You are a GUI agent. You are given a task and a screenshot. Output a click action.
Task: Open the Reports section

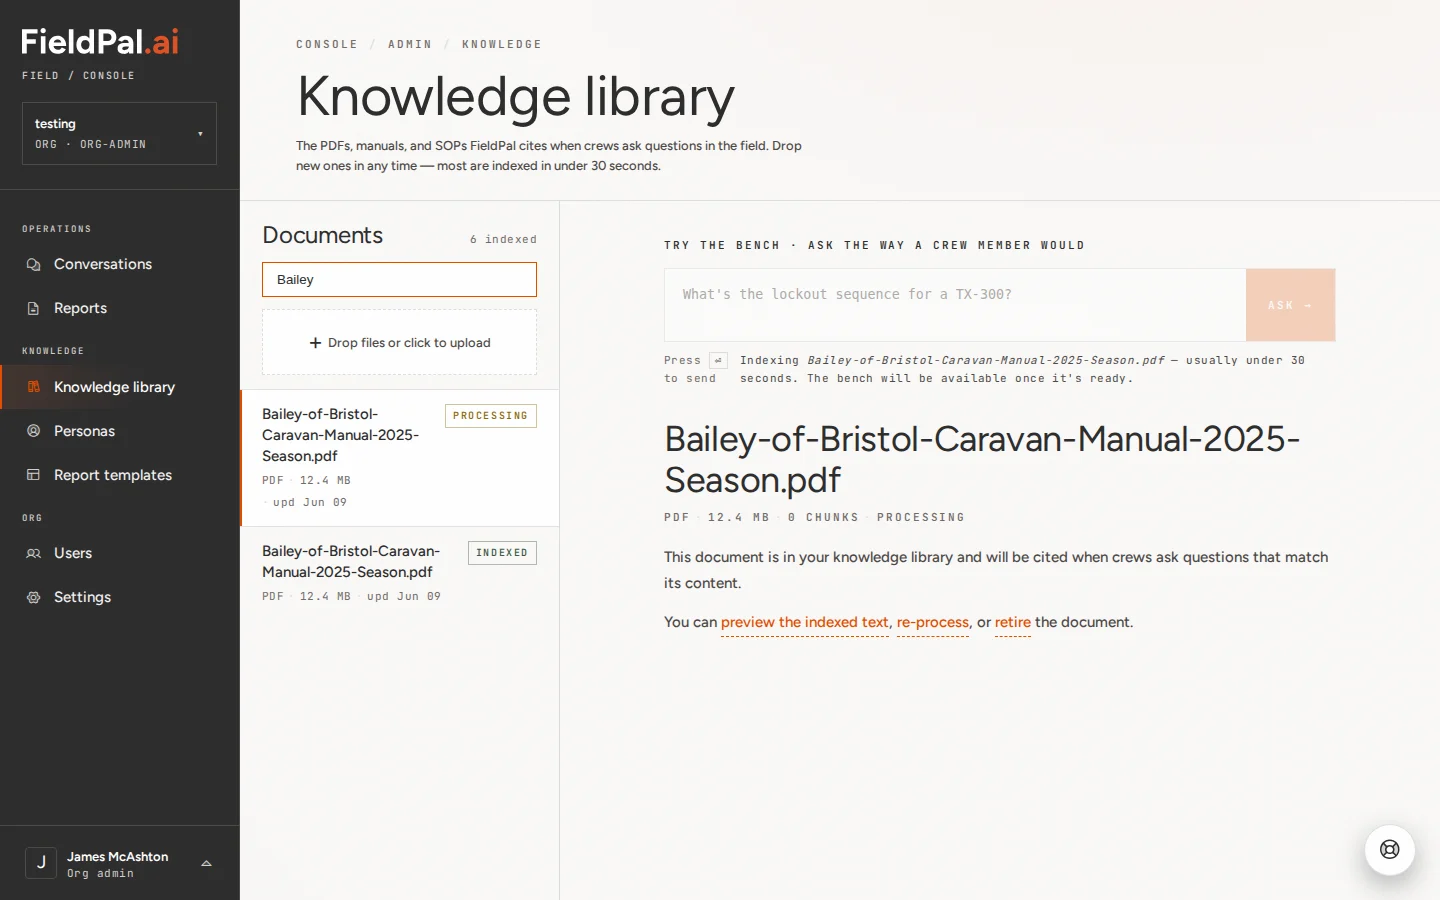[120, 308]
